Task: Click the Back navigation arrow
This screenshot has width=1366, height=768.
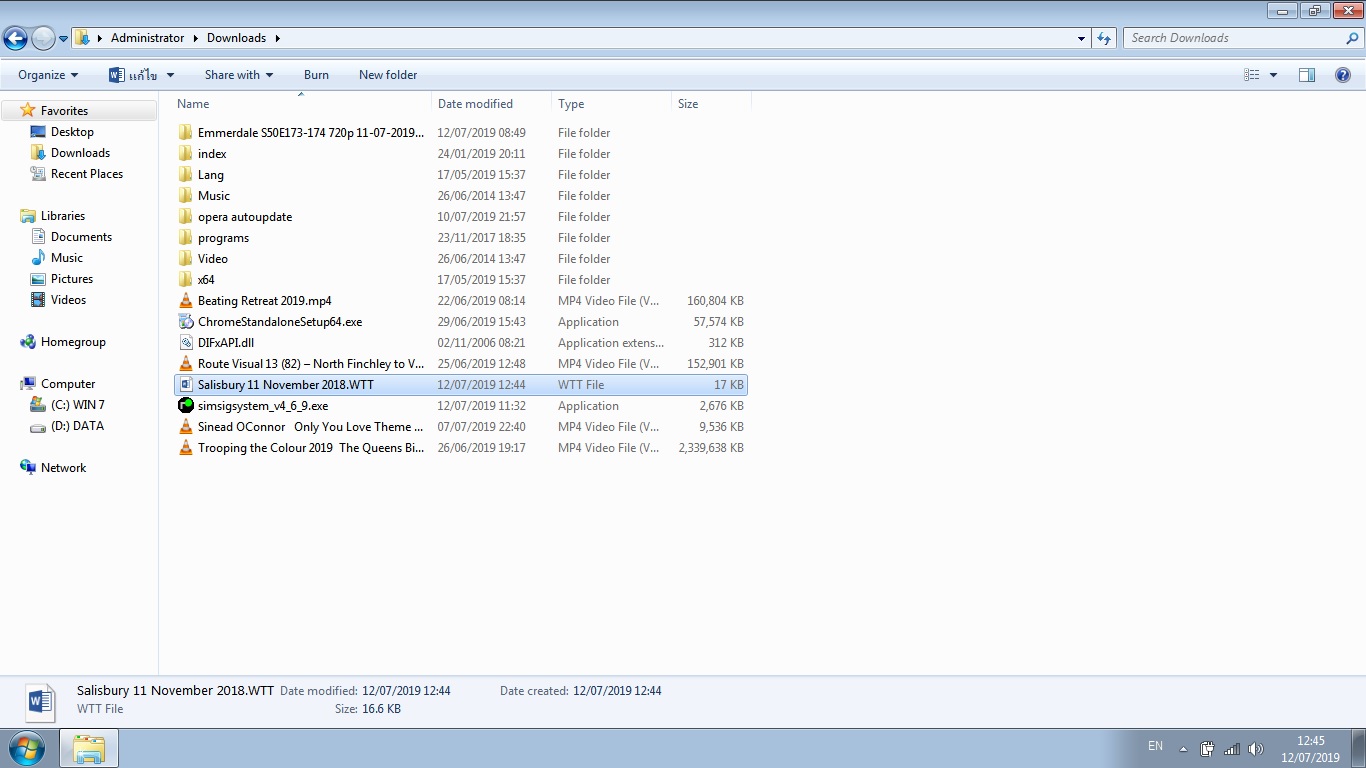Action: tap(15, 38)
